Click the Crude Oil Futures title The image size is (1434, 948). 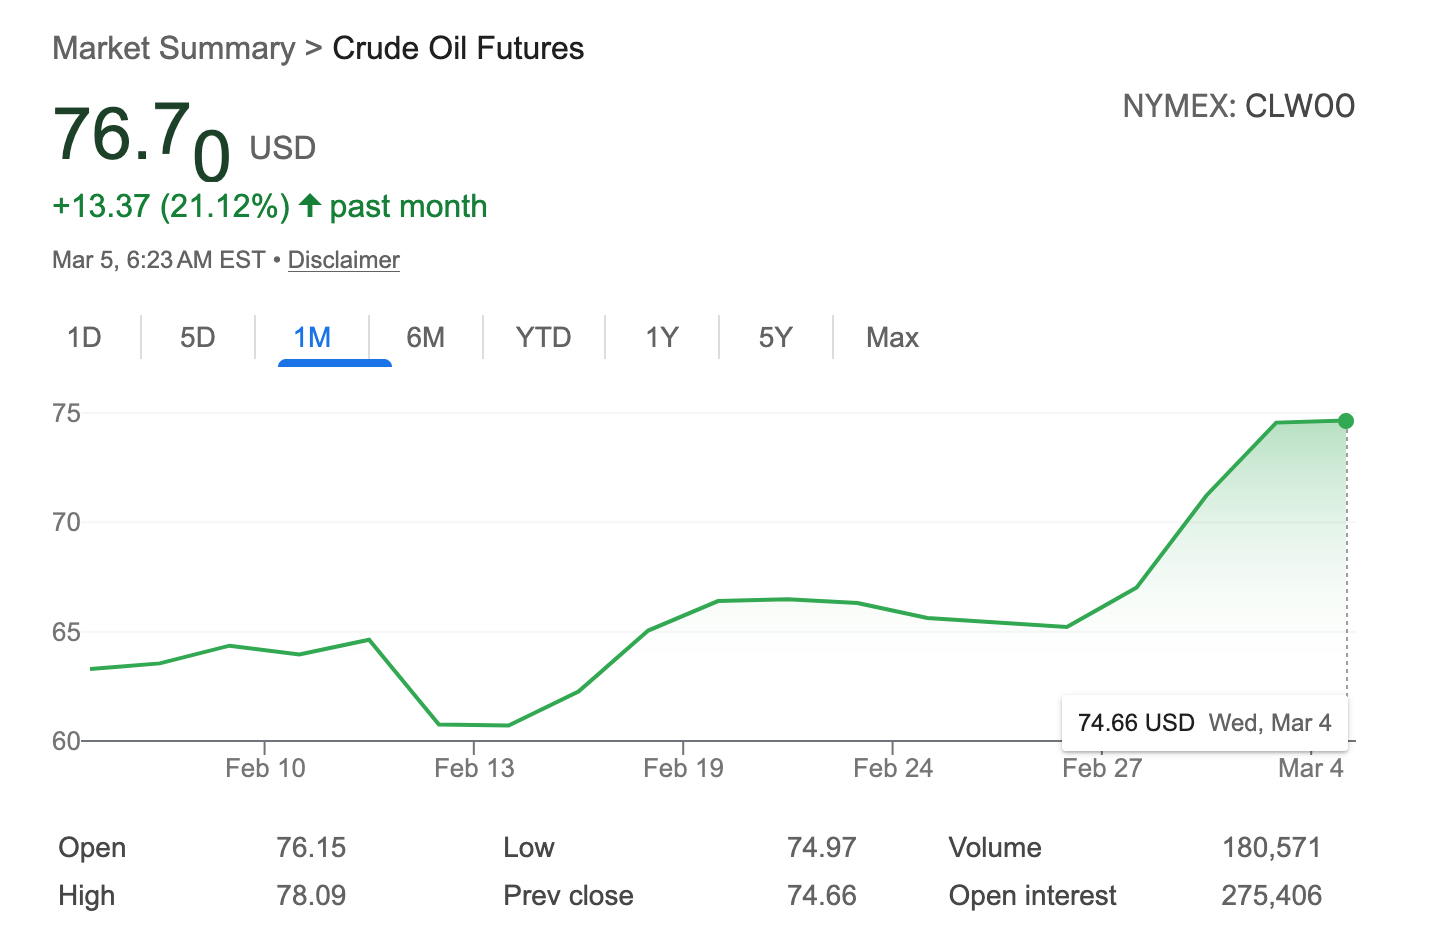458,48
